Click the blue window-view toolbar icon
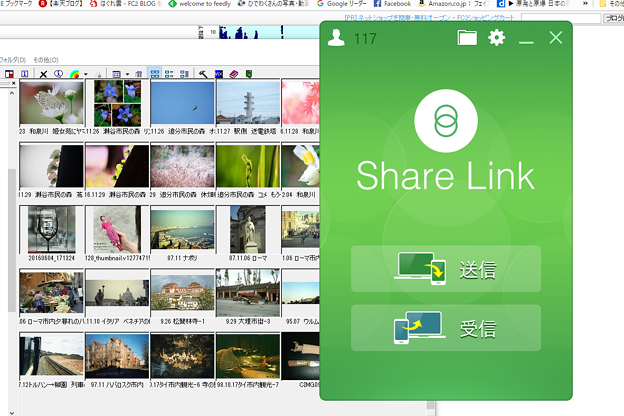Viewport: 624px width, 416px height. pyautogui.click(x=116, y=74)
